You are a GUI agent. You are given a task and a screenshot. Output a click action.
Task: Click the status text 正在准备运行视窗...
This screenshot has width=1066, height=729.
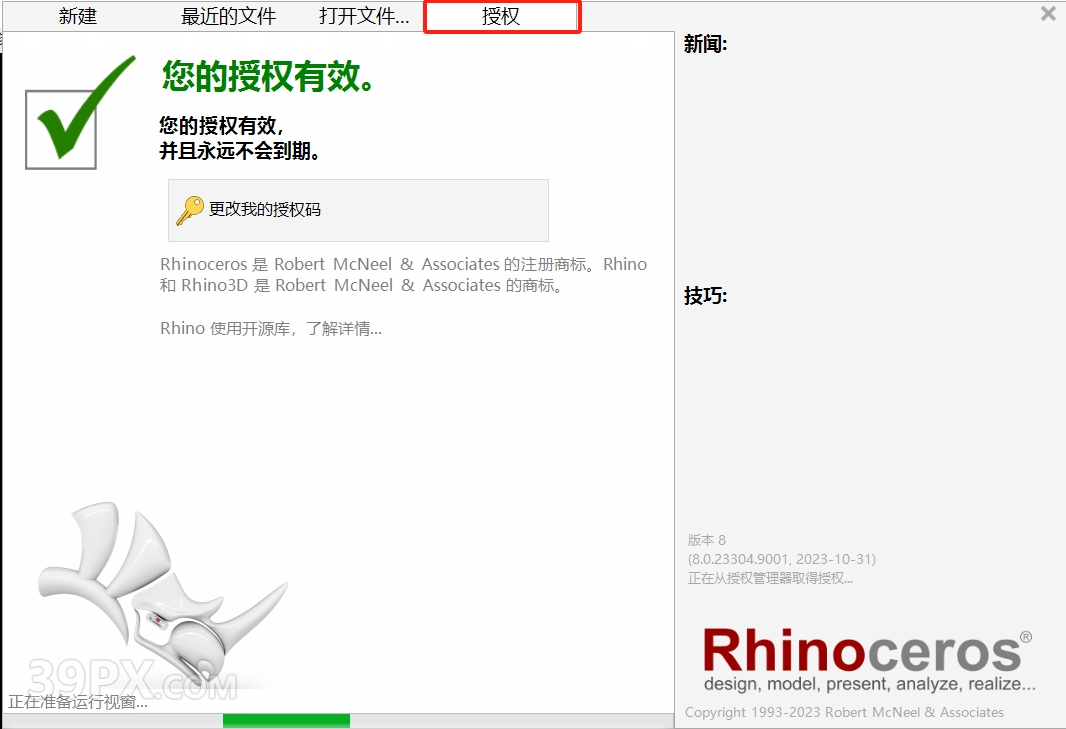(x=78, y=702)
